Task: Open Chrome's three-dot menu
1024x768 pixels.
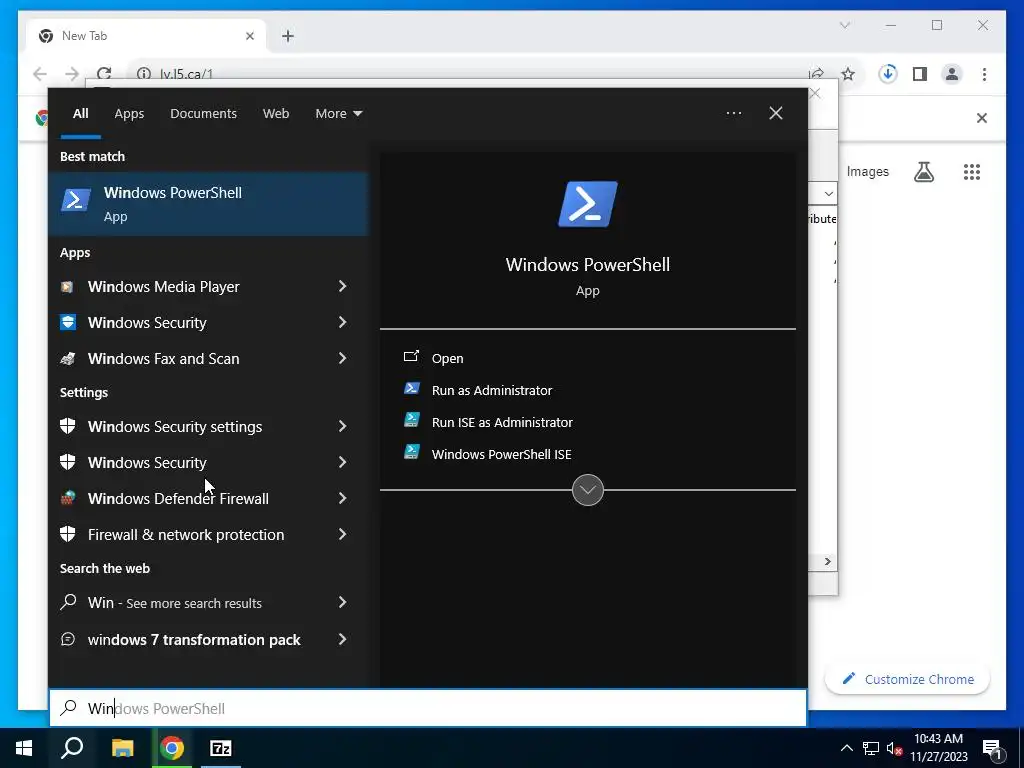Action: click(x=984, y=74)
